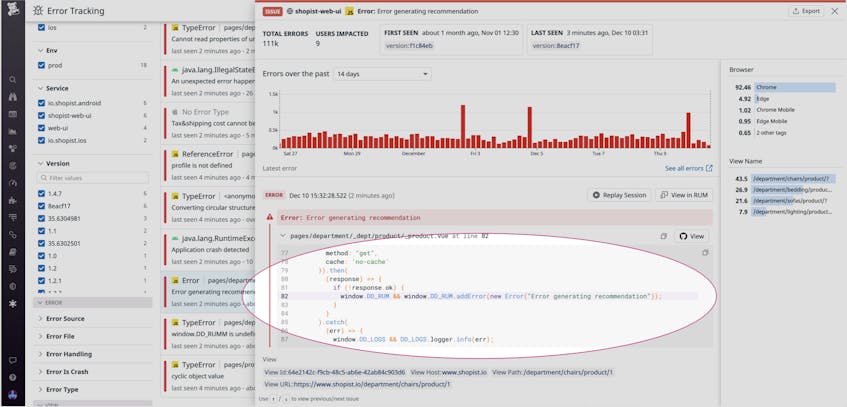The image size is (847, 407).
Task: Click the globe icon before shopist-web-ui
Action: coord(290,11)
